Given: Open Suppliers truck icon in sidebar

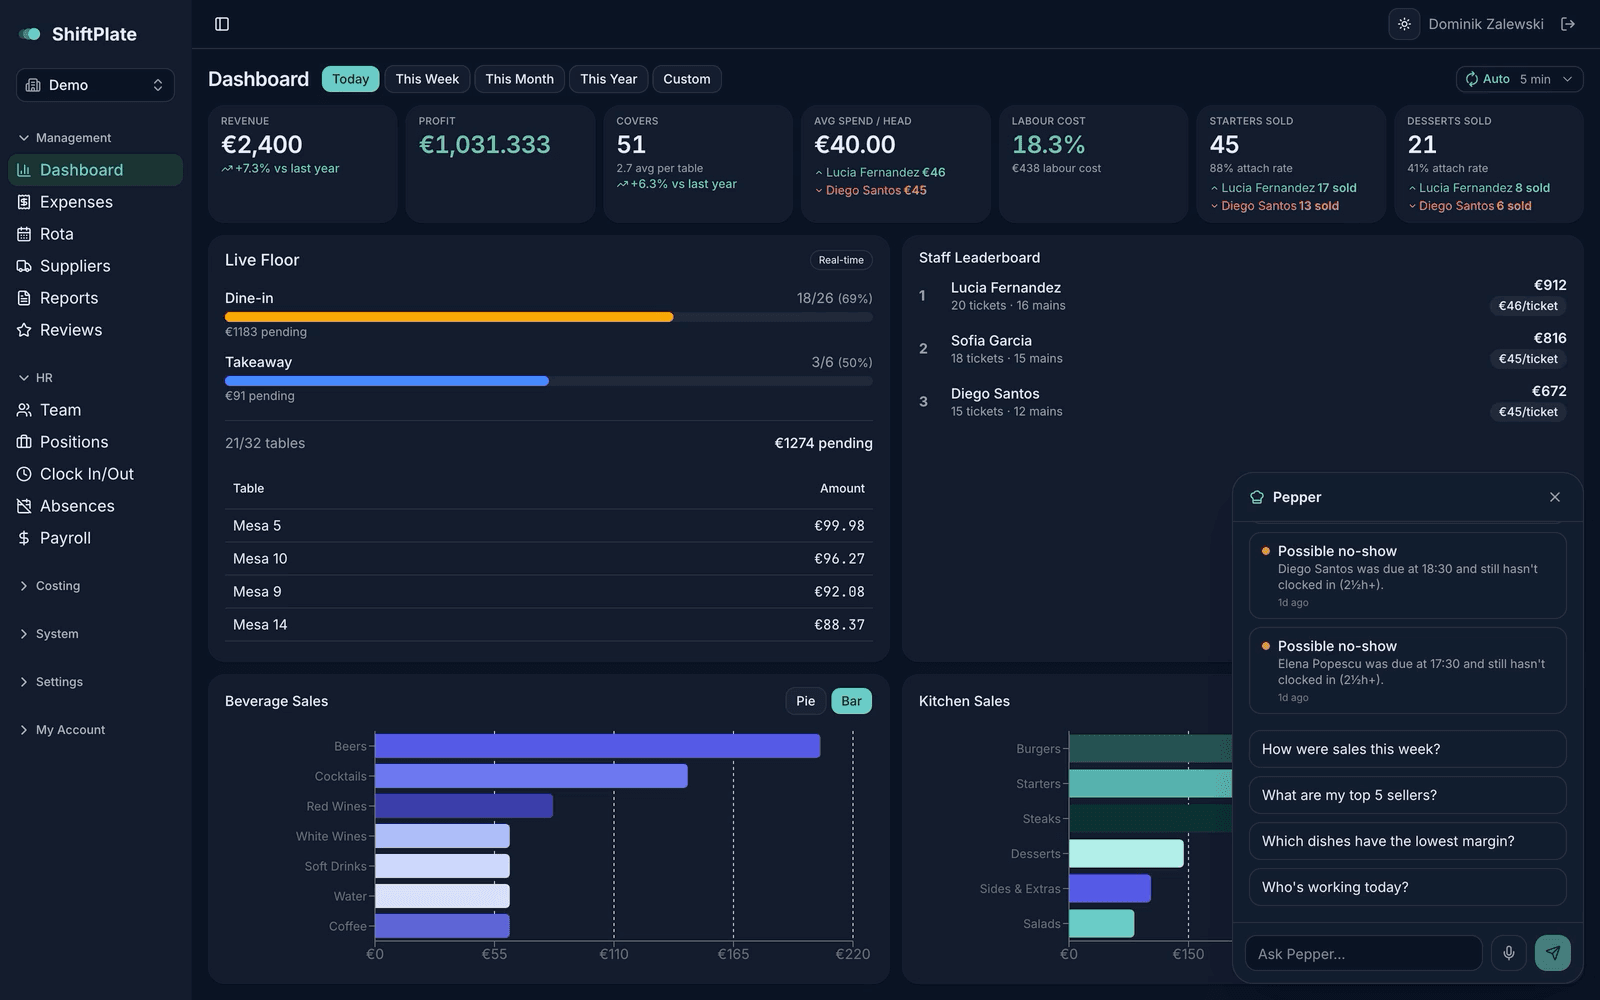Looking at the screenshot, I should [x=24, y=266].
